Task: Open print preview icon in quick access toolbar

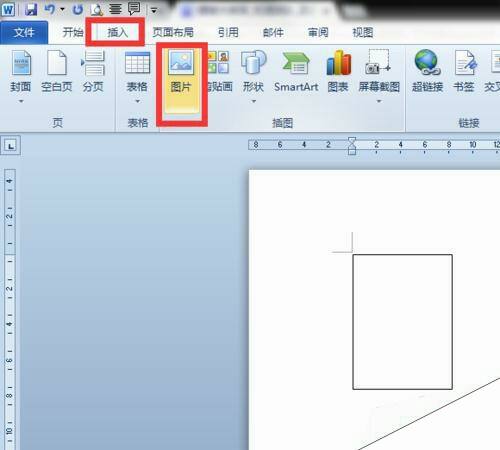Action: point(96,9)
